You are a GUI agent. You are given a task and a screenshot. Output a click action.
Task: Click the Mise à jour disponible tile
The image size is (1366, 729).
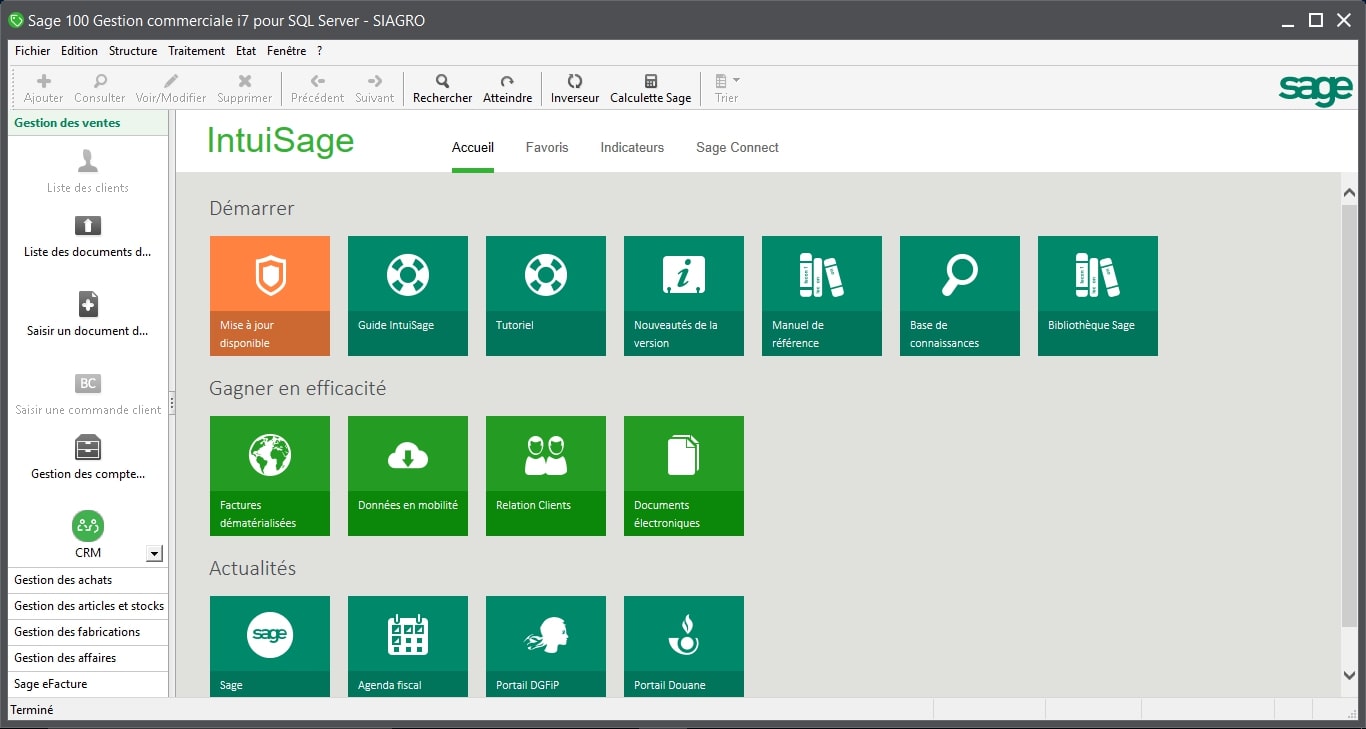click(269, 295)
